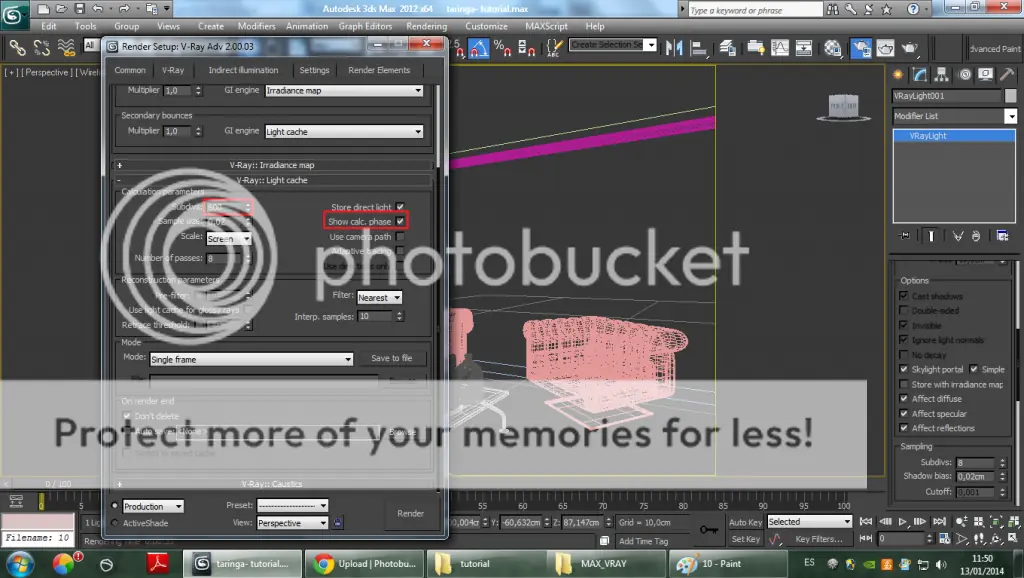Switch to the Render Elements tab
The width and height of the screenshot is (1024, 578).
click(x=379, y=70)
